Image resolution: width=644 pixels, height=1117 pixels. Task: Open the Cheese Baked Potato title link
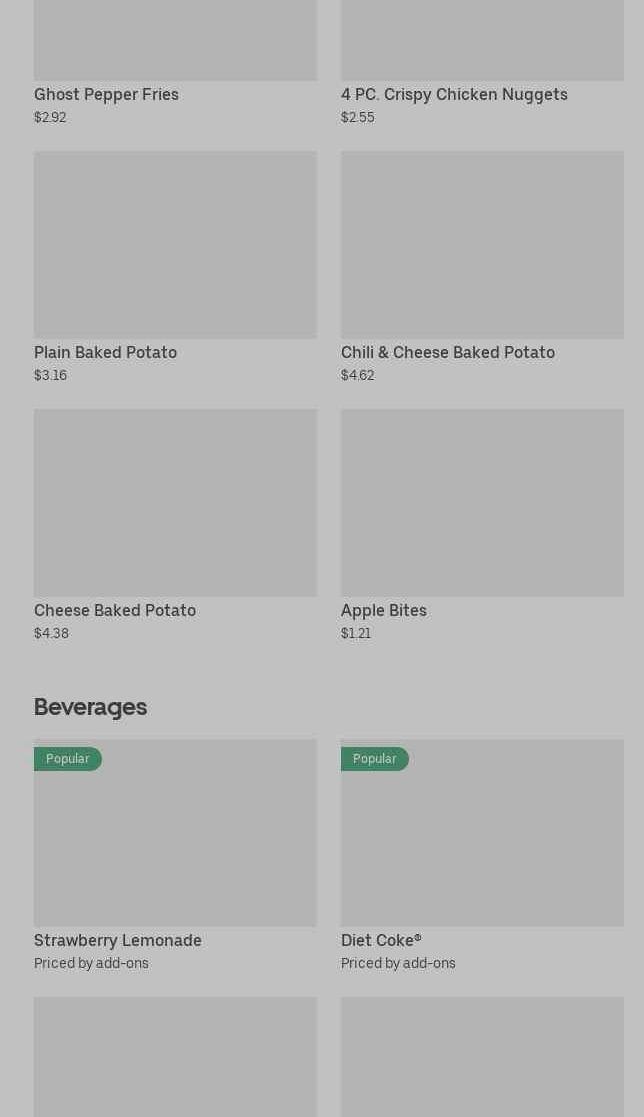click(115, 610)
